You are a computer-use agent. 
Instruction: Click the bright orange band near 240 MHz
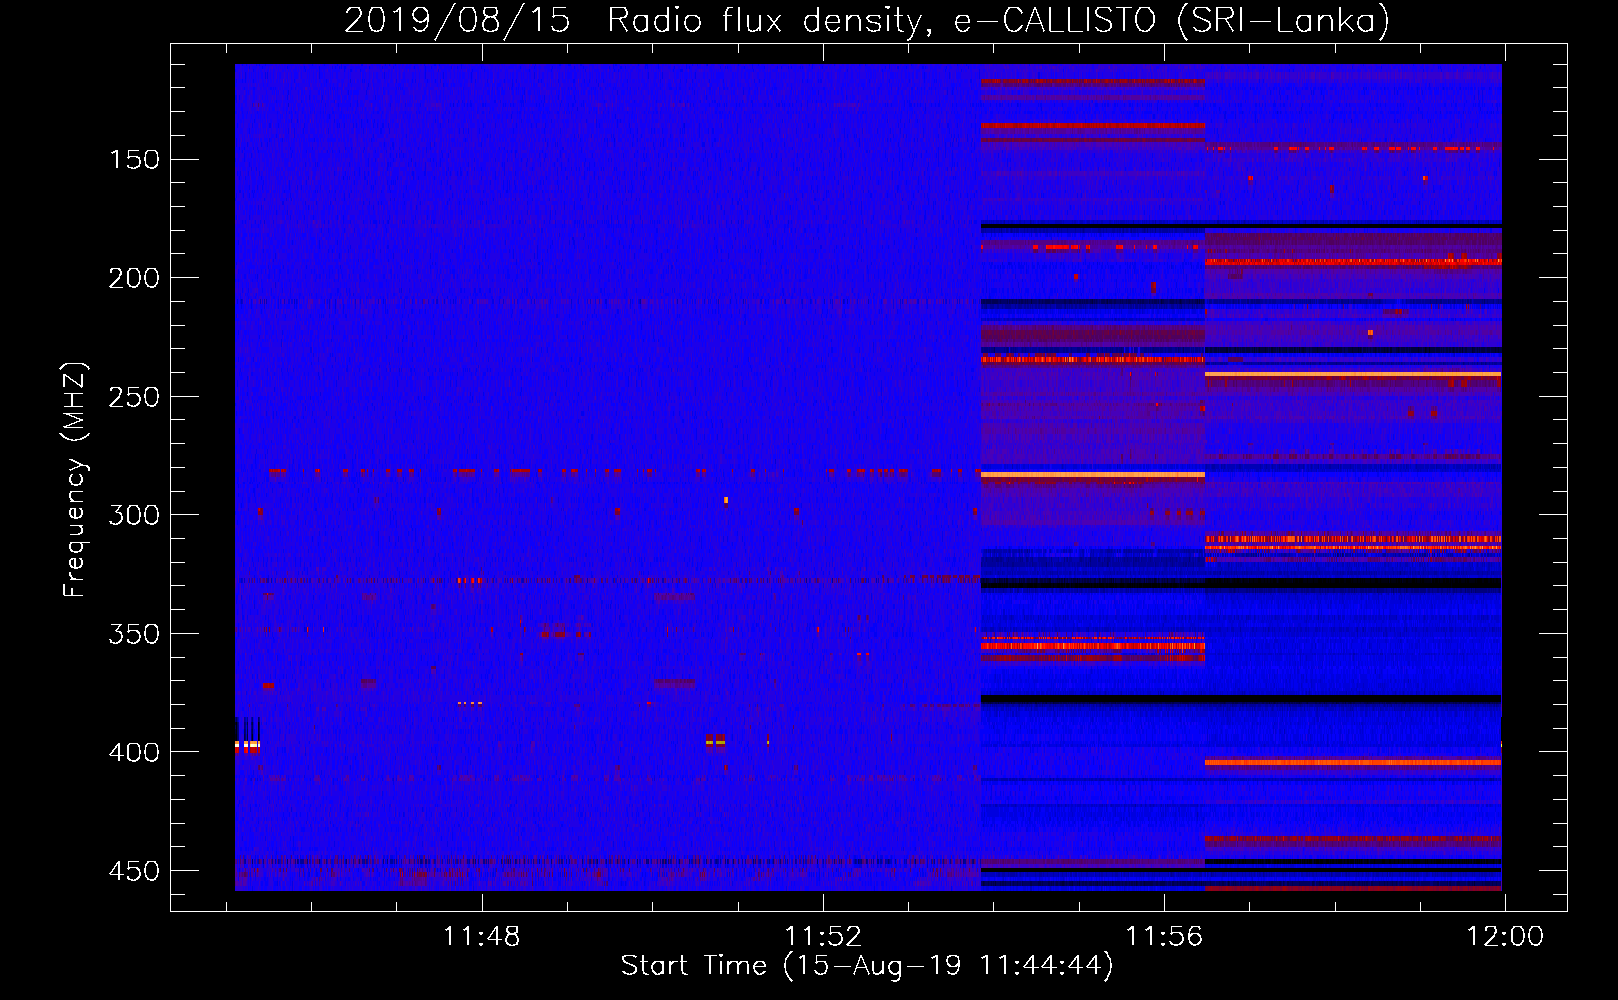[1353, 374]
